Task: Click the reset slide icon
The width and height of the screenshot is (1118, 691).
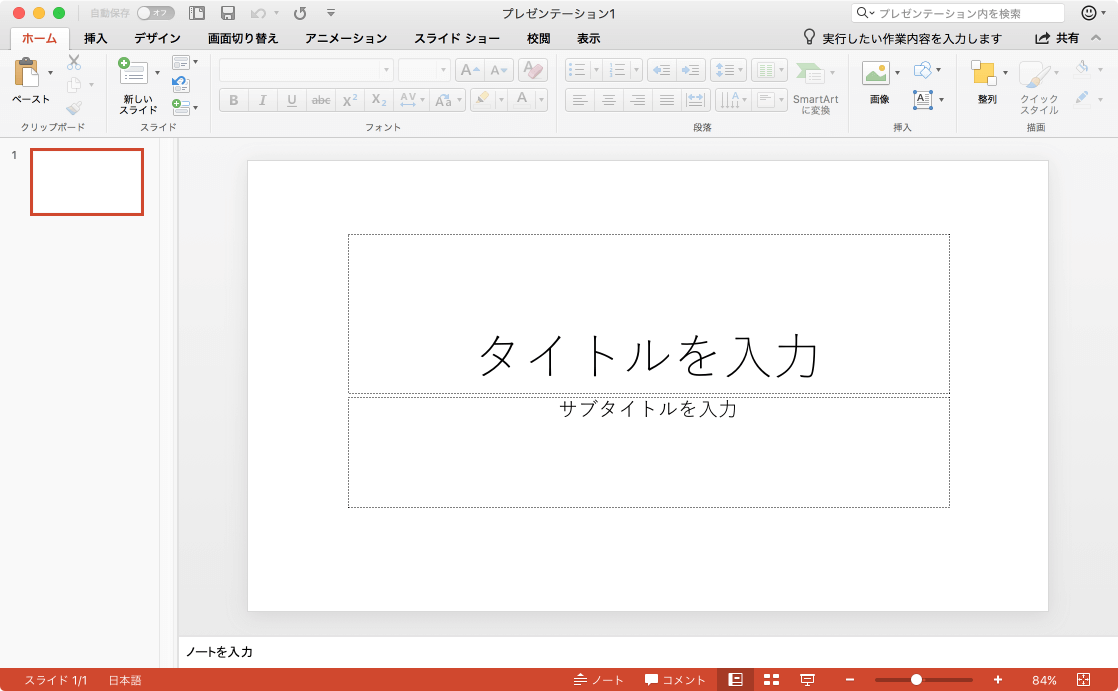Action: click(180, 84)
